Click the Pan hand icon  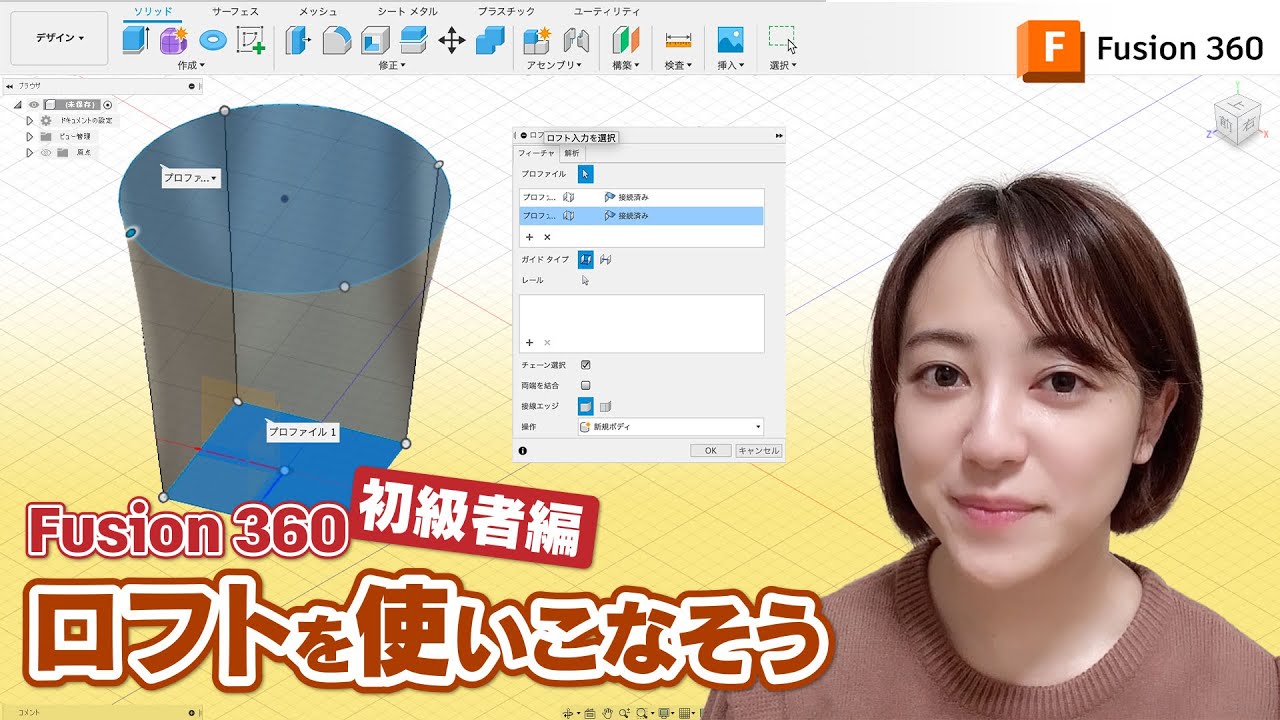click(607, 713)
